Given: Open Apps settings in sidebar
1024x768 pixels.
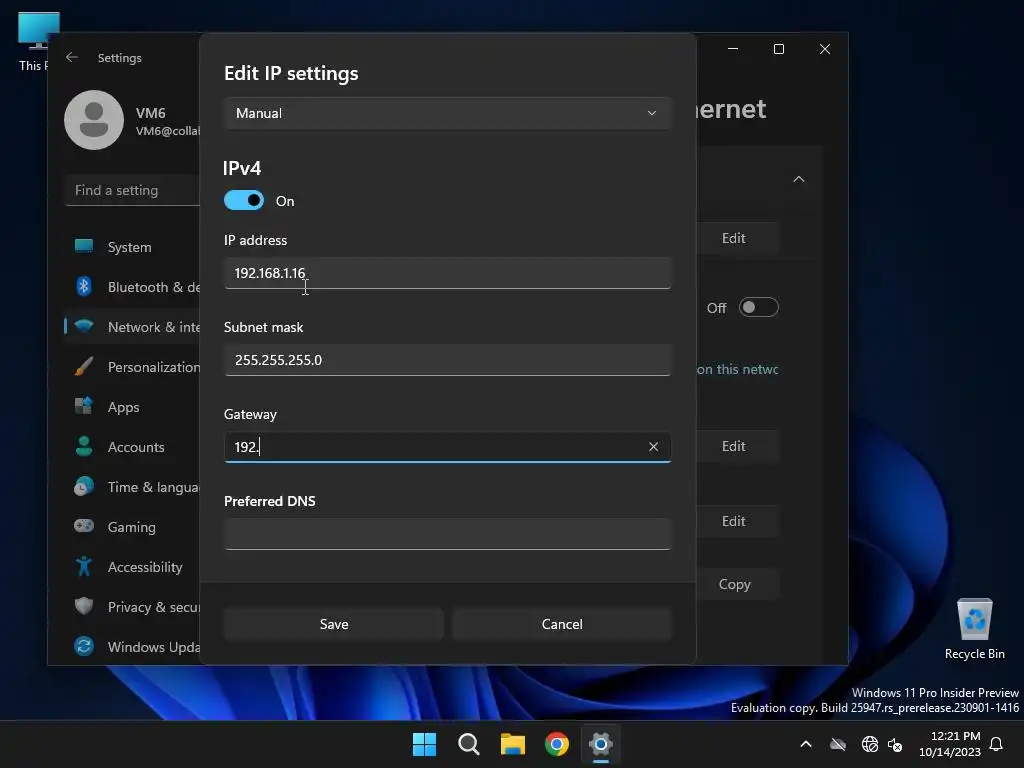Looking at the screenshot, I should click(134, 407).
